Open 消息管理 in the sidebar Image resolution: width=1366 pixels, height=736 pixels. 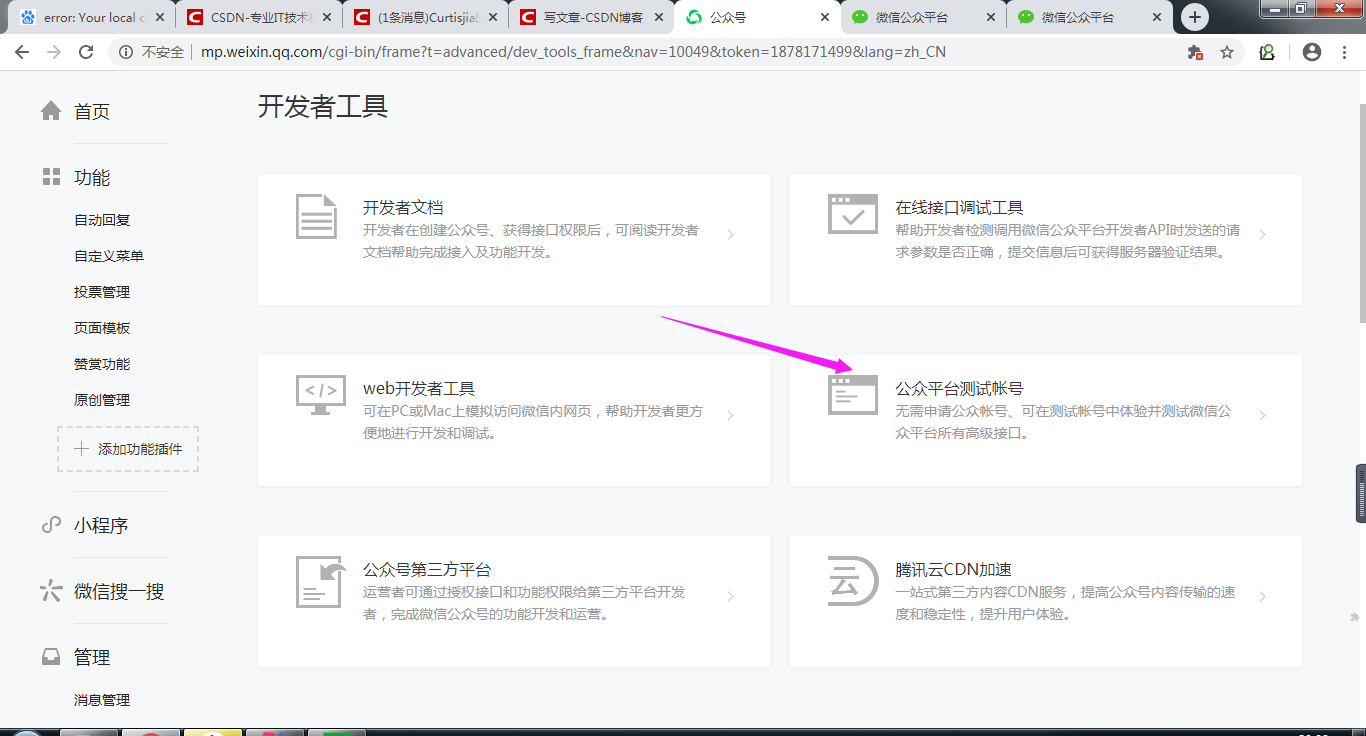point(102,700)
